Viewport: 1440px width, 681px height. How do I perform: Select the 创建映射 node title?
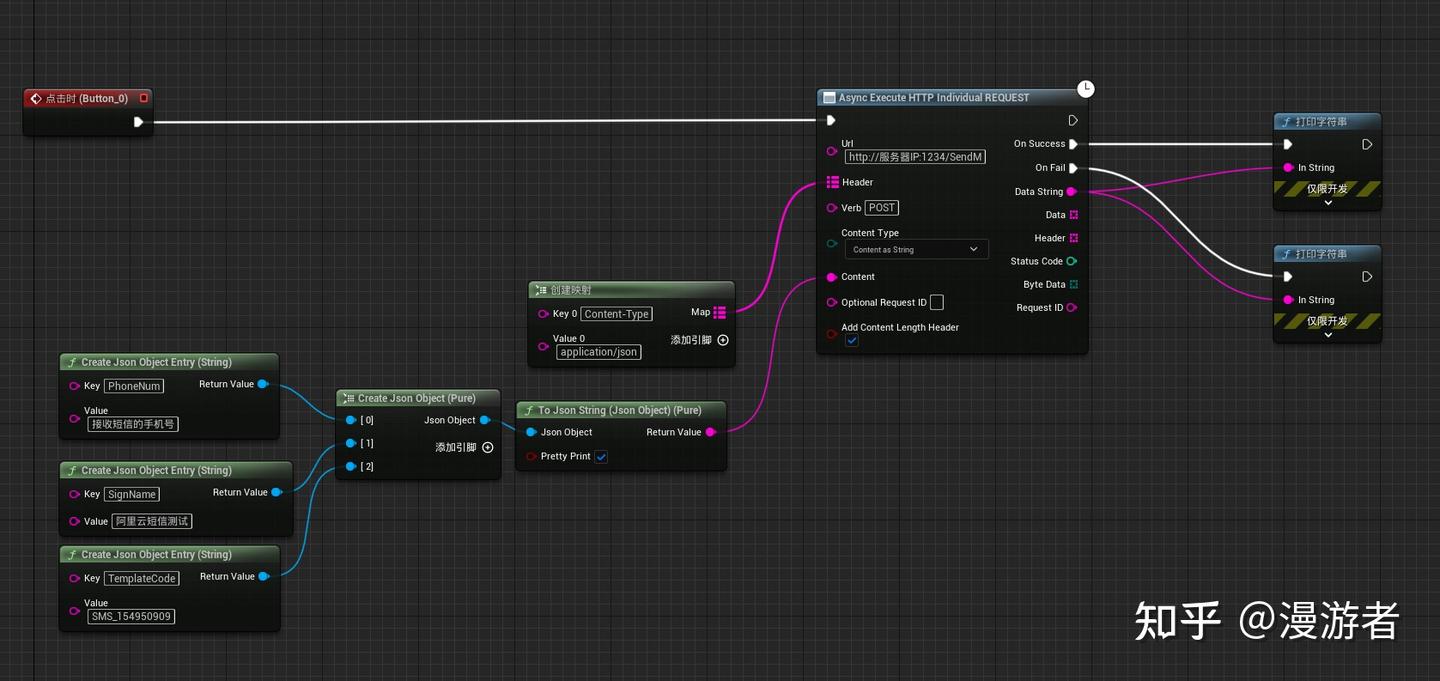(571, 290)
